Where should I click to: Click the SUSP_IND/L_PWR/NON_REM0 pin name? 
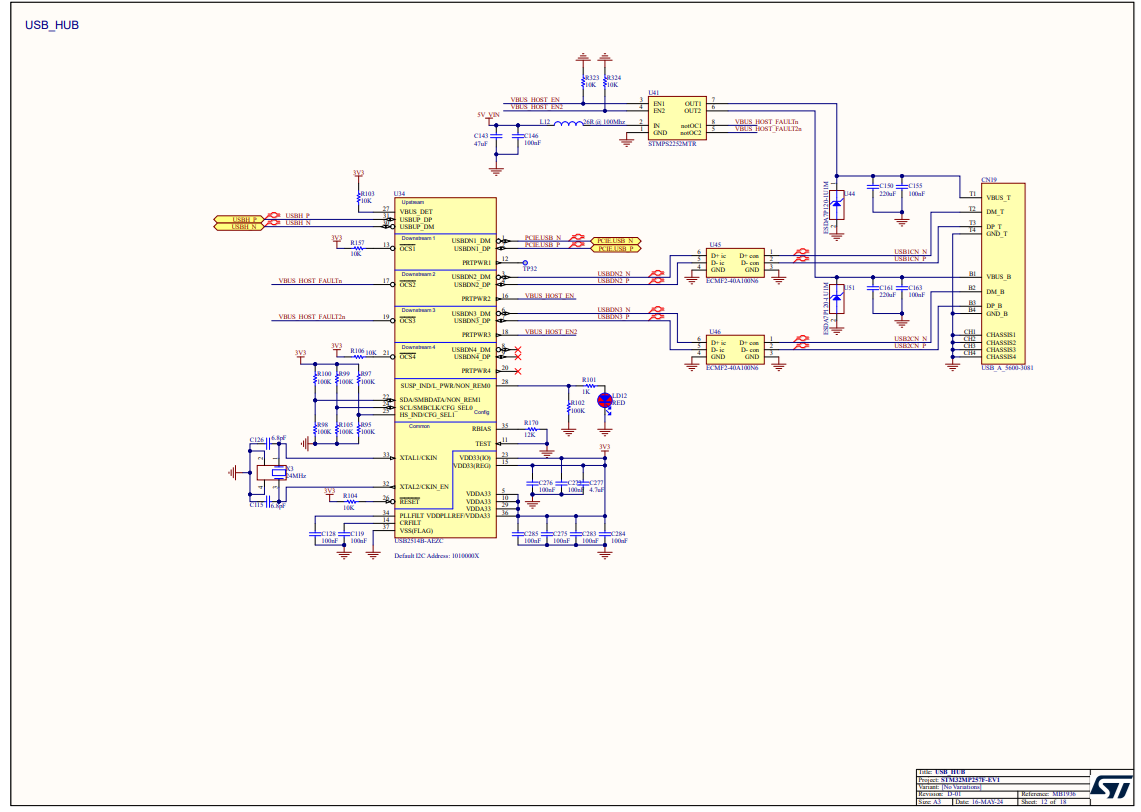tap(445, 386)
